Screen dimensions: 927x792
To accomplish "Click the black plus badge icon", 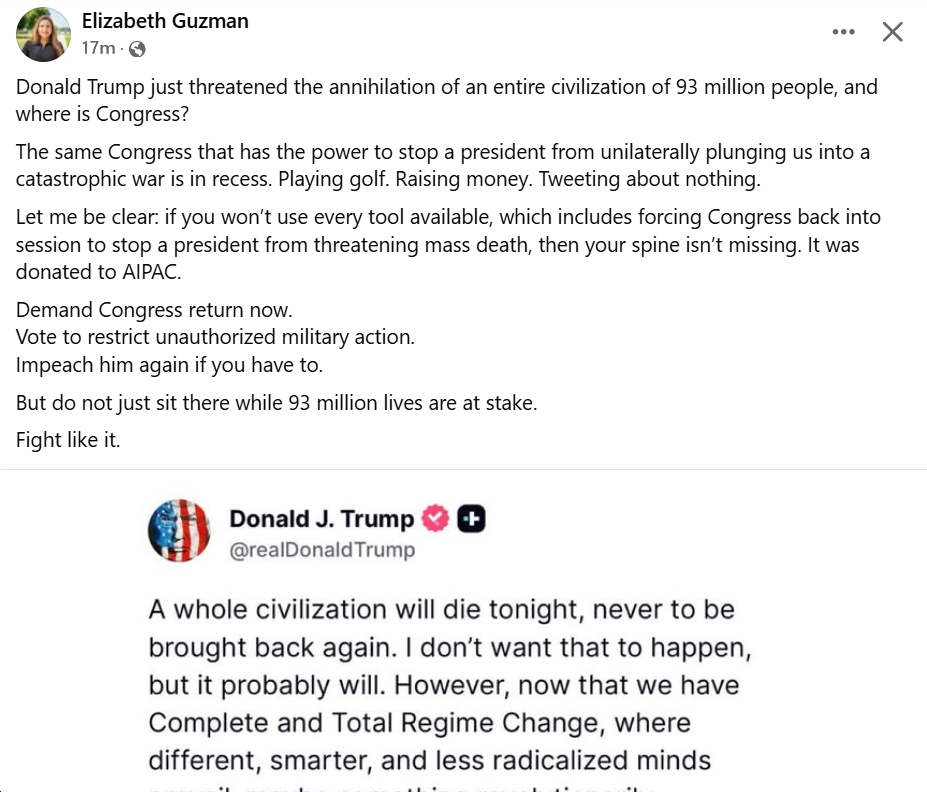I will click(x=471, y=518).
